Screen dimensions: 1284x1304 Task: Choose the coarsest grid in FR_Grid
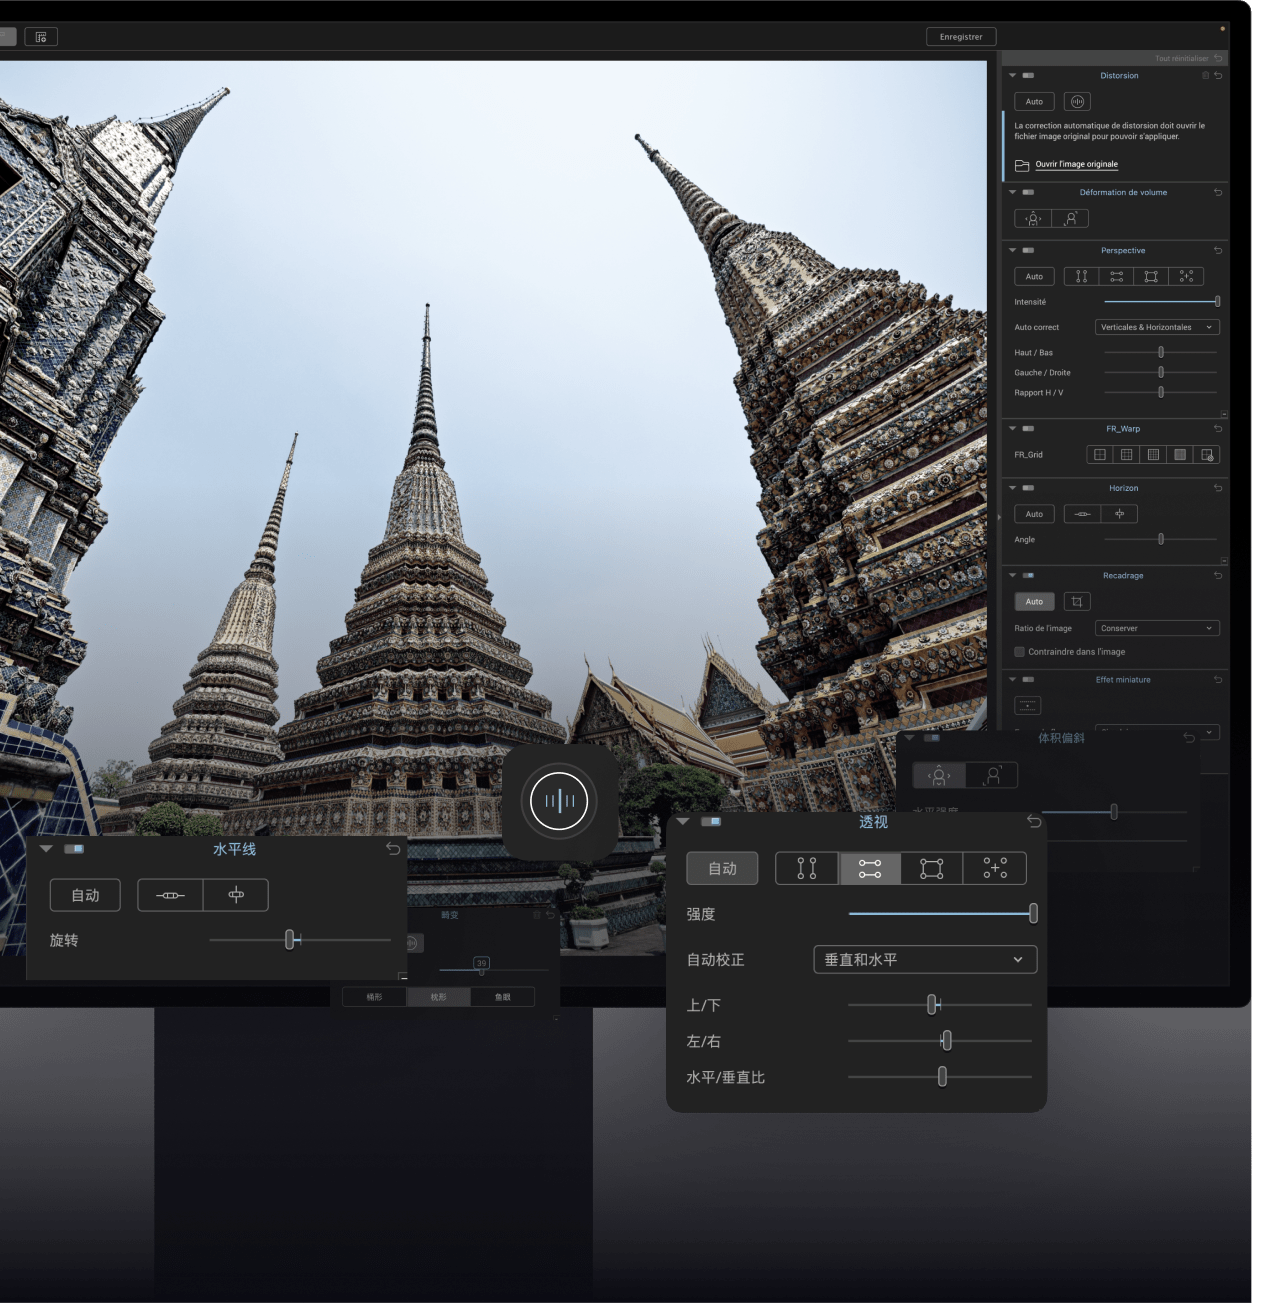coord(1100,455)
